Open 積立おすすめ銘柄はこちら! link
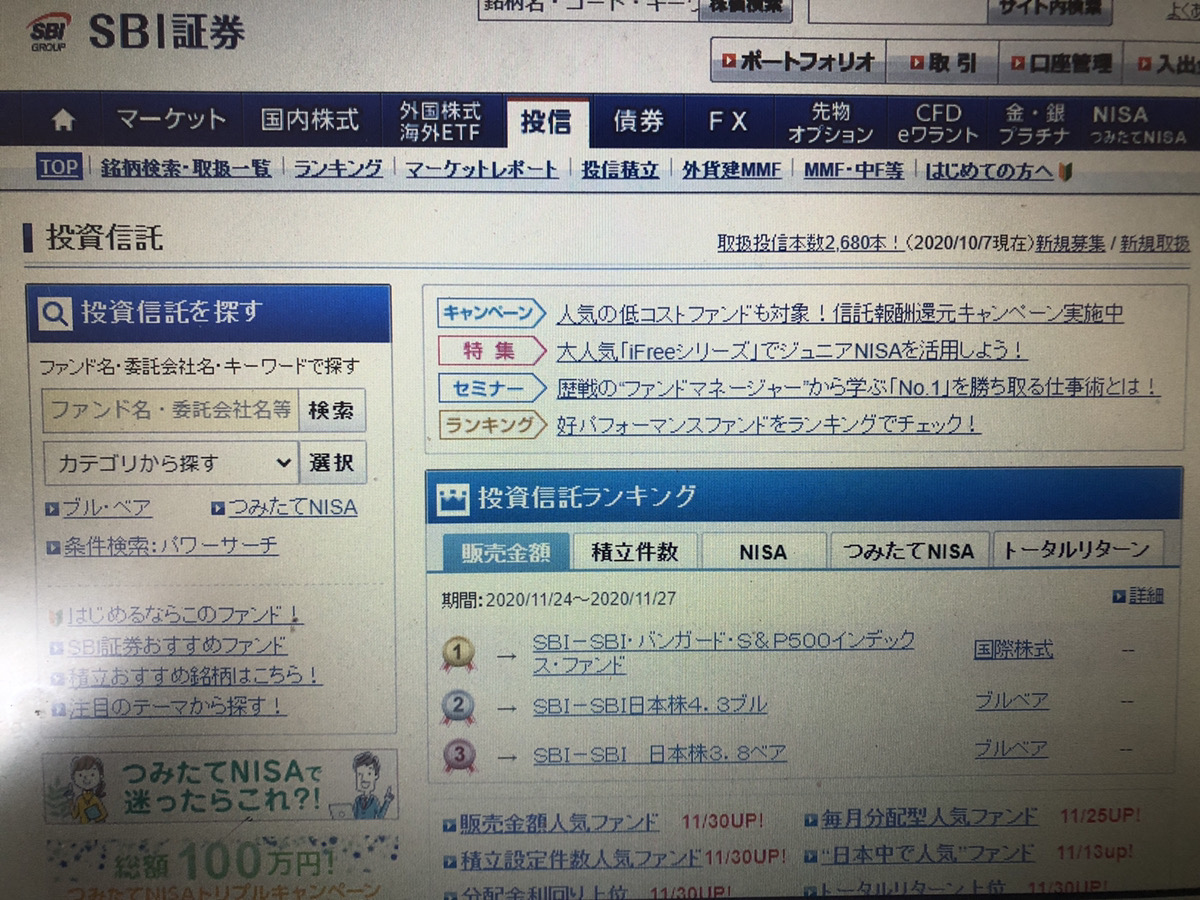Image resolution: width=1200 pixels, height=900 pixels. [195, 677]
